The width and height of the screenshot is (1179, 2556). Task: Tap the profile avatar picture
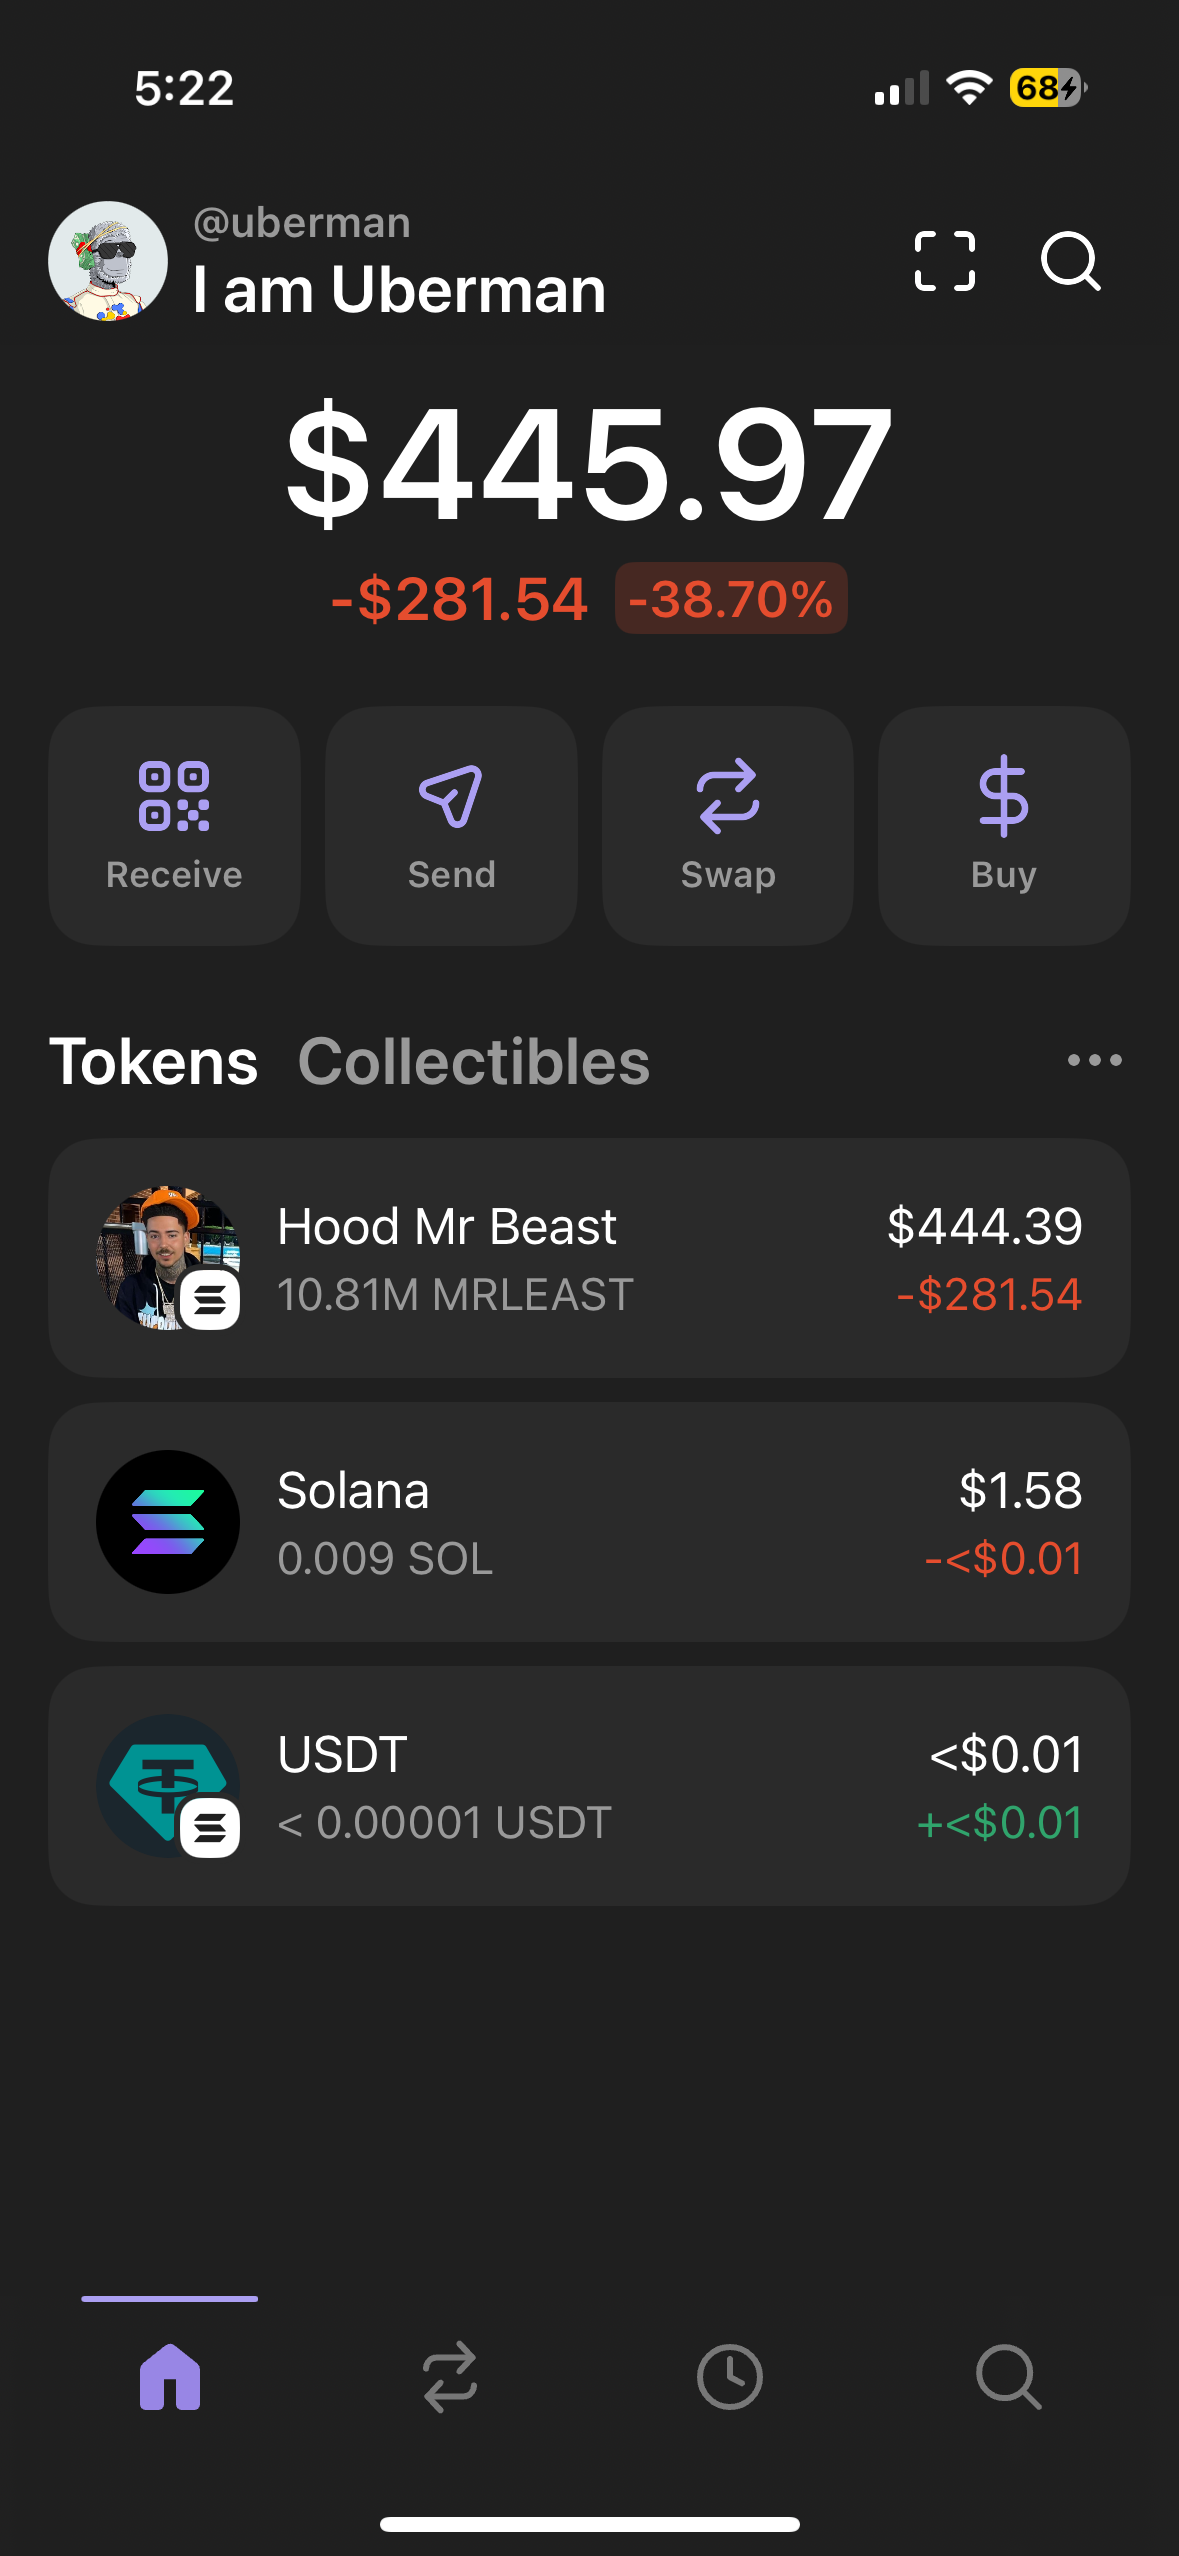108,261
